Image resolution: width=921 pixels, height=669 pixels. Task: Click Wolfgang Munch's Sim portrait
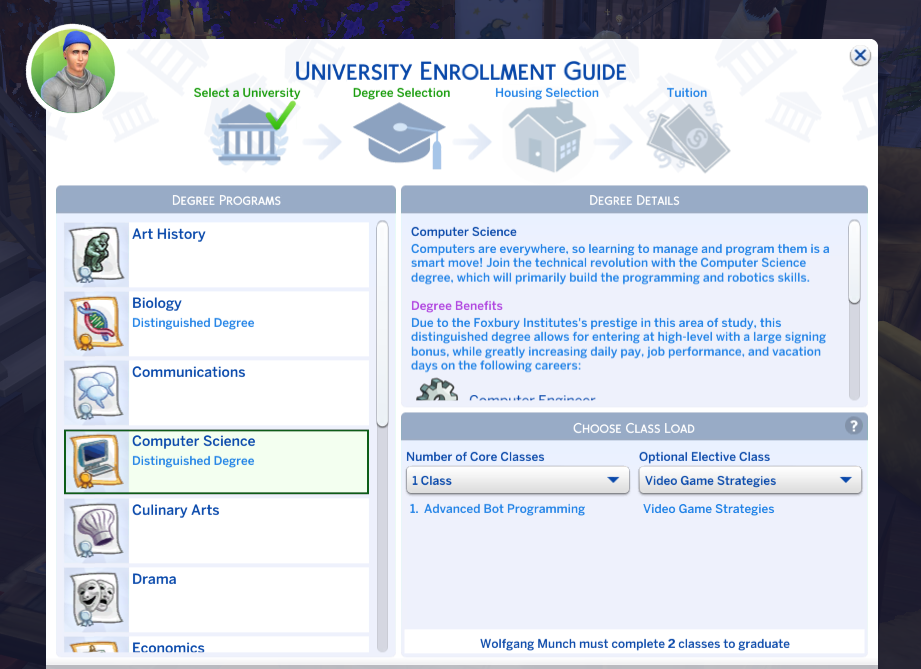point(73,69)
